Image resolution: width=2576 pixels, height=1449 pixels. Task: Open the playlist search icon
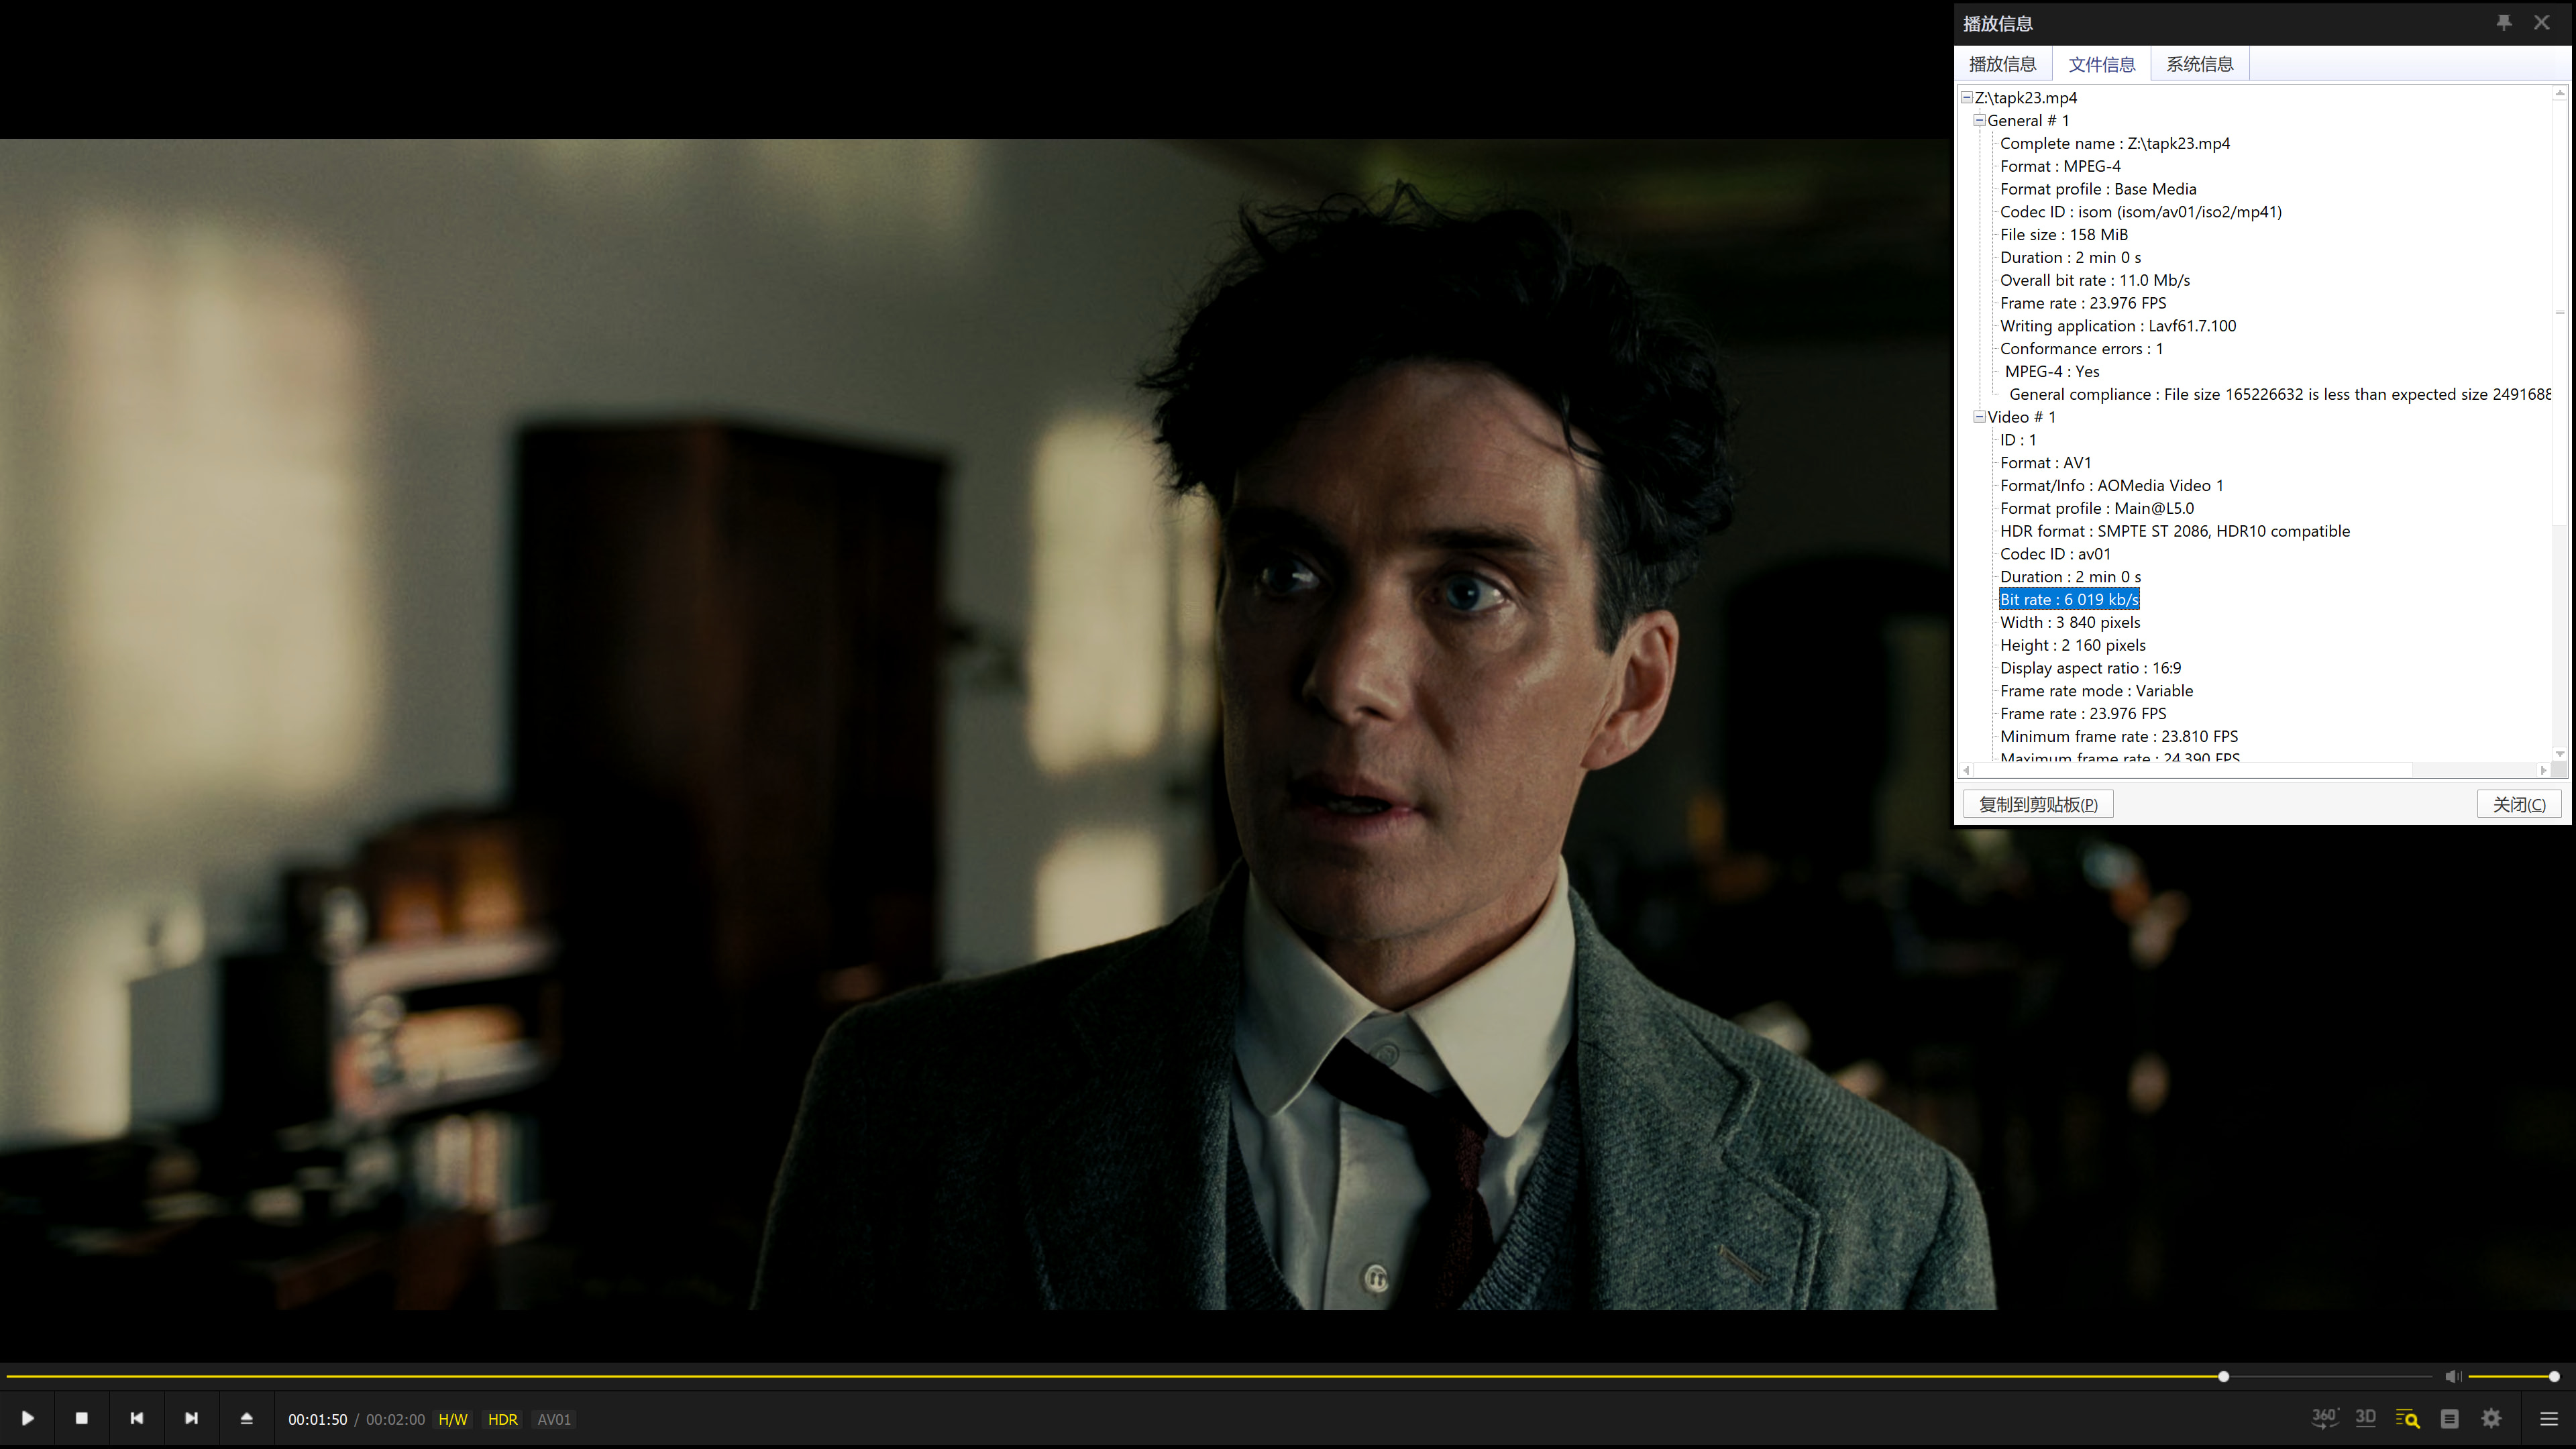coord(2407,1418)
